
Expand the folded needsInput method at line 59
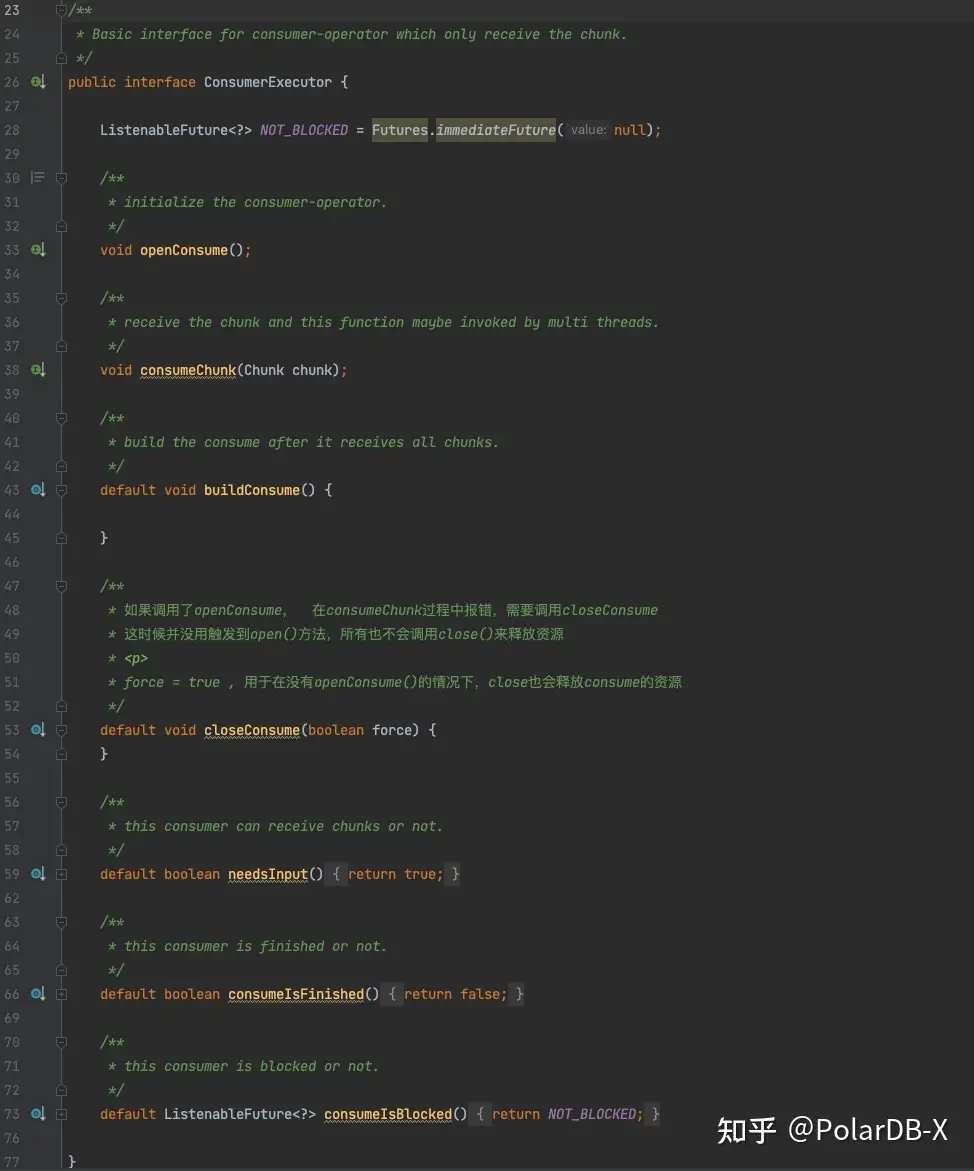click(x=62, y=874)
